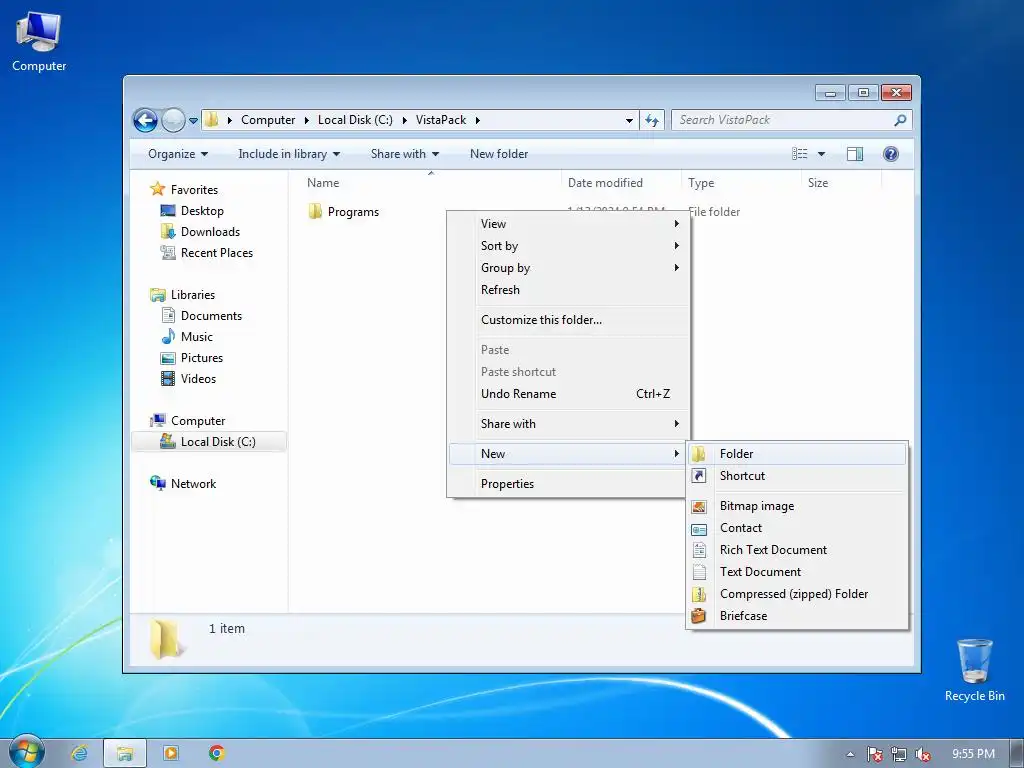Launch Internet Explorer from taskbar
Screen dimensions: 1024x768
point(80,753)
